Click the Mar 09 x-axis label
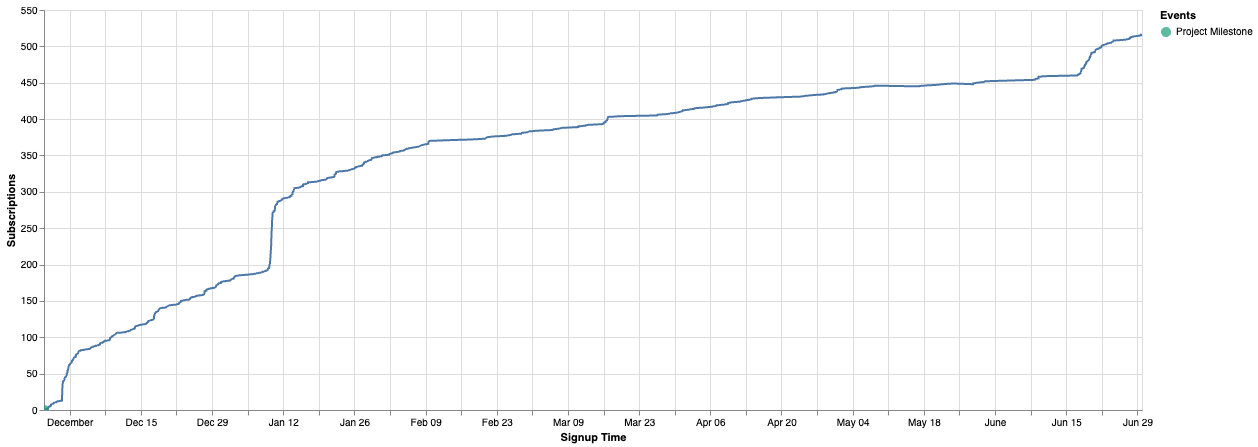1258x447 pixels. 568,423
